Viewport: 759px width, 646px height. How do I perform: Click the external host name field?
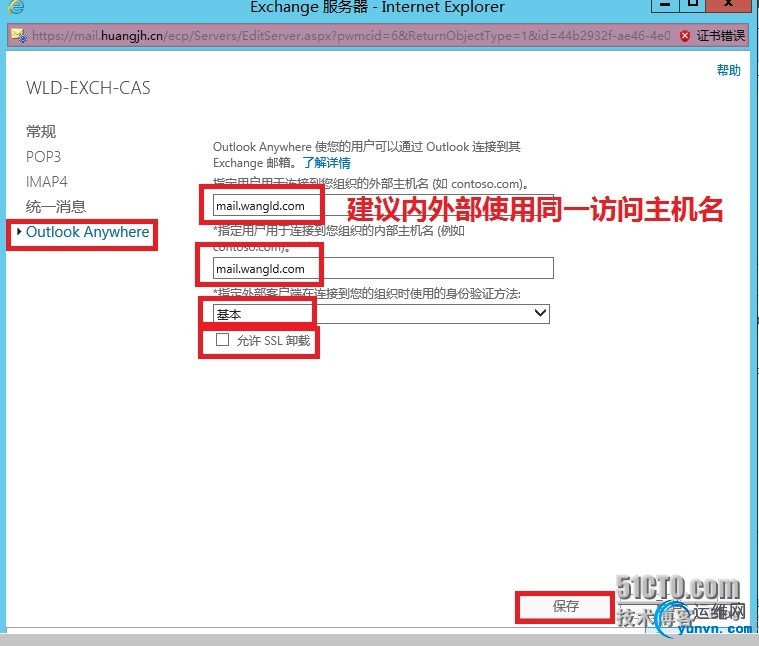(x=383, y=206)
